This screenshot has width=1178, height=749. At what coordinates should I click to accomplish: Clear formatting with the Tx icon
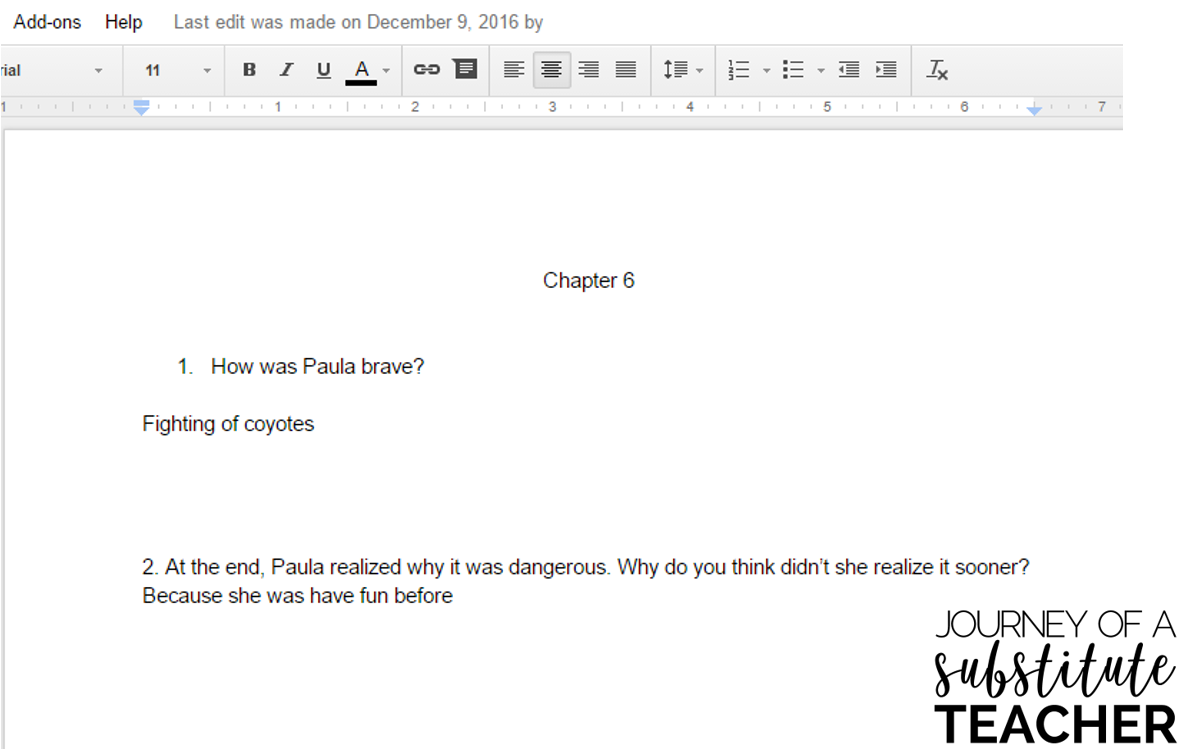[937, 70]
